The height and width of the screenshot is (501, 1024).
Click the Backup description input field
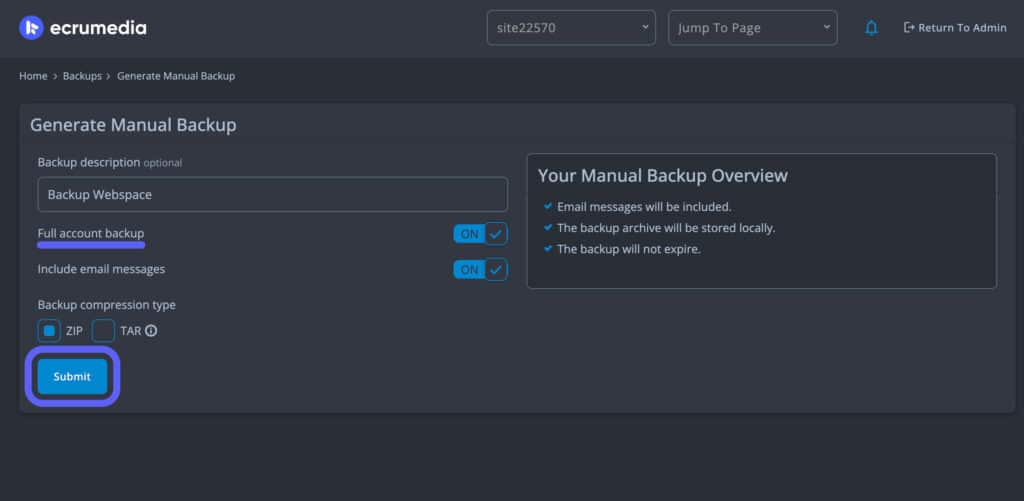click(272, 195)
